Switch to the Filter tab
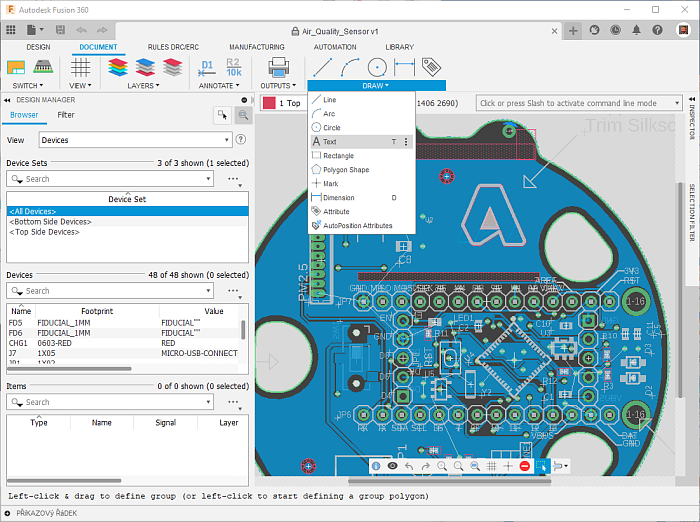This screenshot has width=700, height=522. (x=66, y=115)
